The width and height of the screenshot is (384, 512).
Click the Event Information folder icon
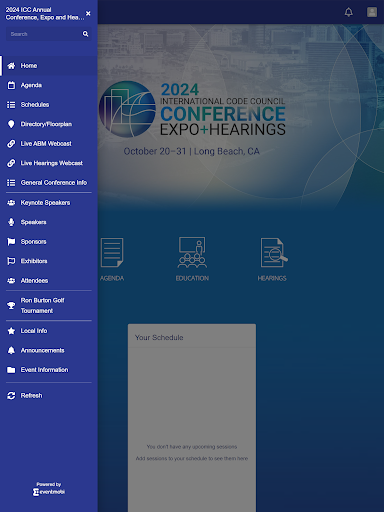[x=11, y=370]
